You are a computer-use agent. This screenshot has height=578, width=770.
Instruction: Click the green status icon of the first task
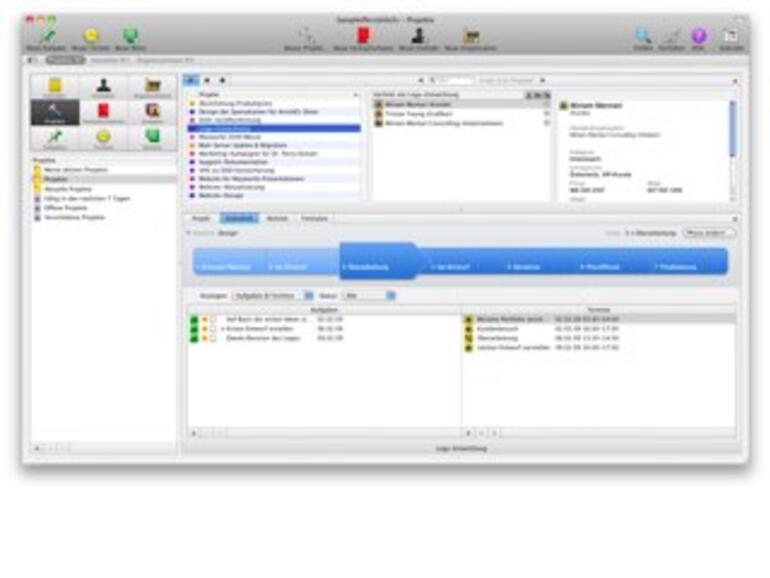[194, 320]
